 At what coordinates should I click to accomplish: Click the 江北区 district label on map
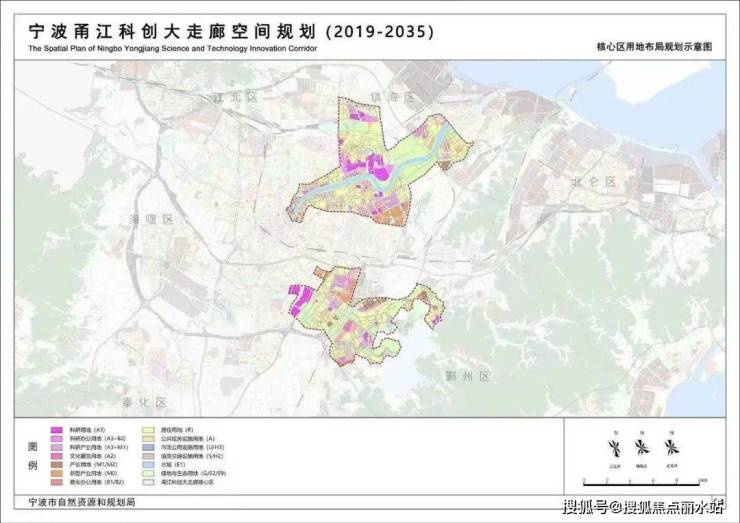point(235,98)
